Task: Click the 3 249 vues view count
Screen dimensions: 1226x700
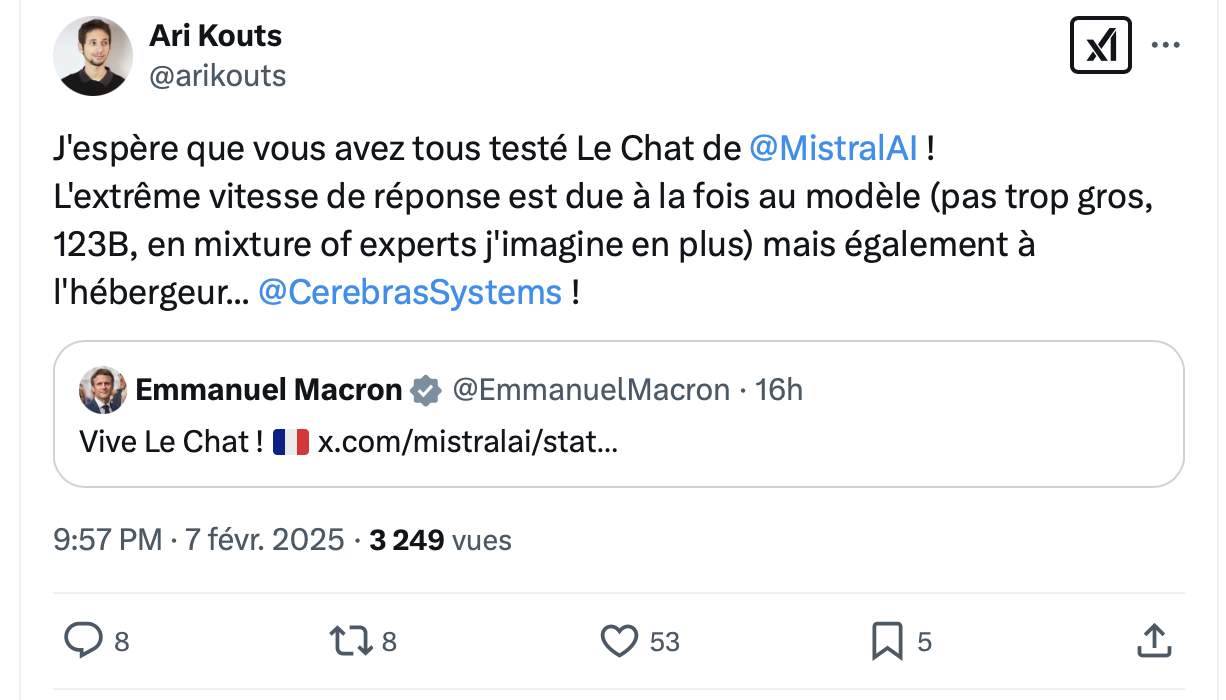Action: pos(440,540)
